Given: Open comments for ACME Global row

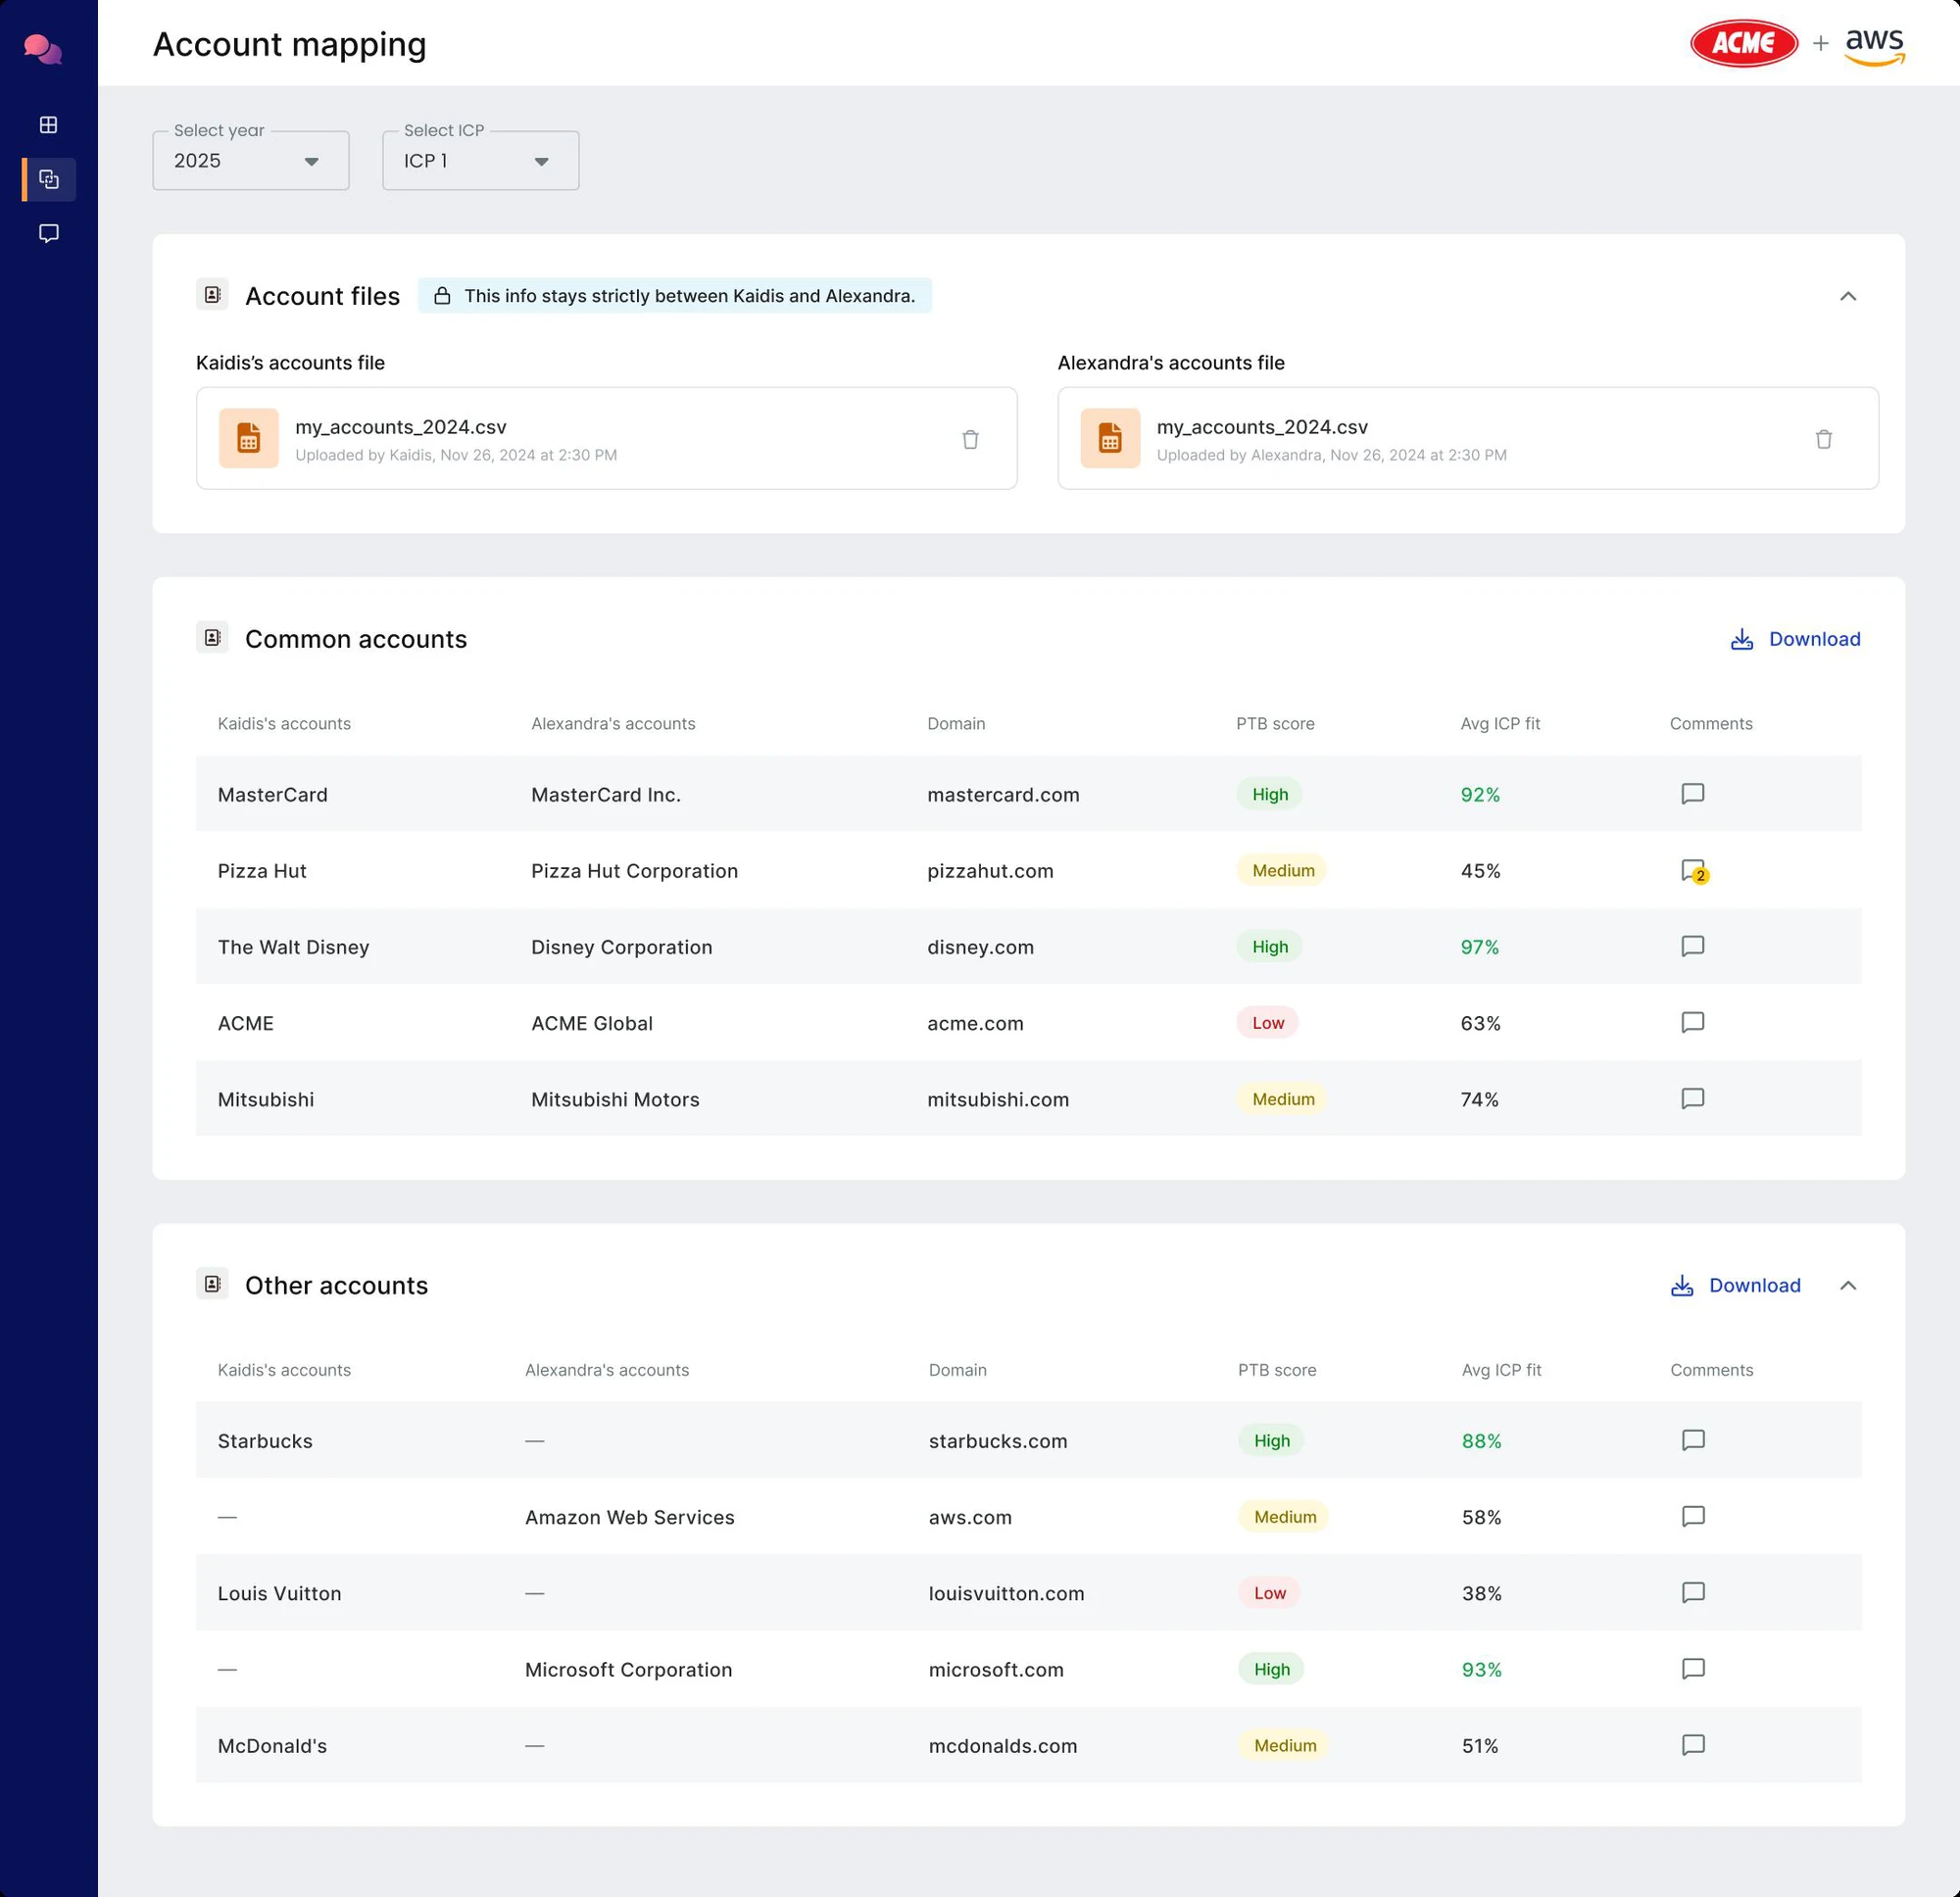Looking at the screenshot, I should tap(1692, 1022).
